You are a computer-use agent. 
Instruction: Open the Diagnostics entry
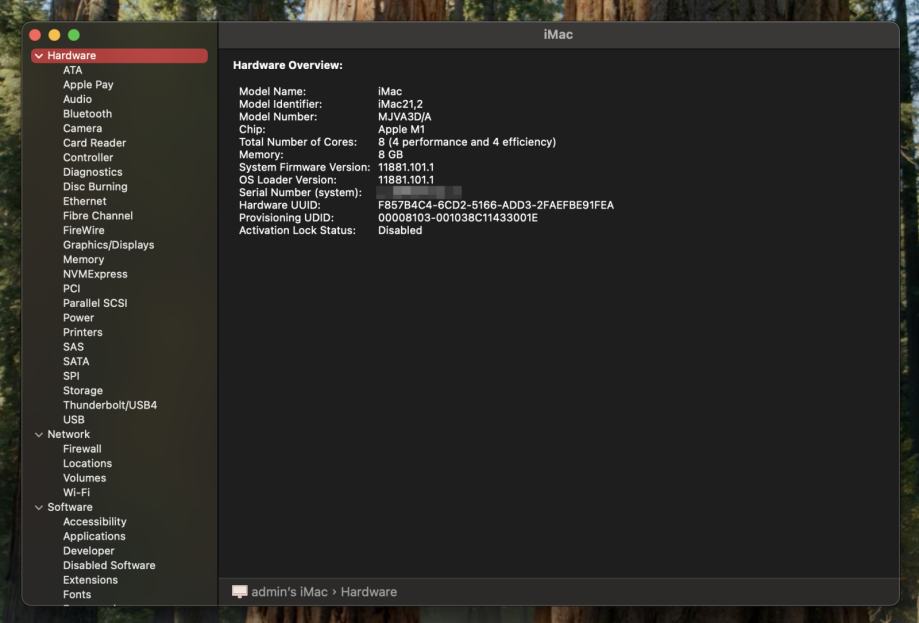[x=93, y=172]
